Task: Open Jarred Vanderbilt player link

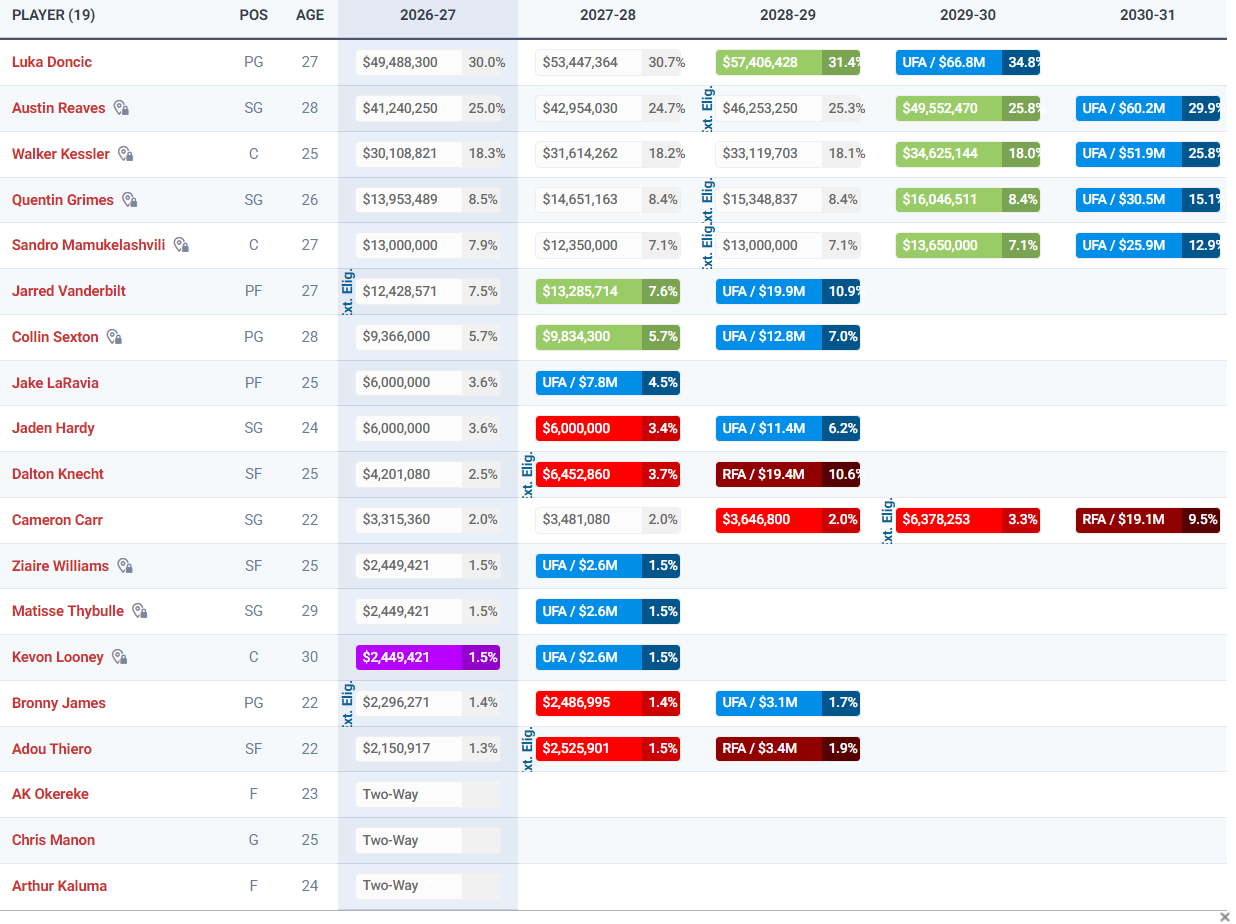Action: point(69,291)
